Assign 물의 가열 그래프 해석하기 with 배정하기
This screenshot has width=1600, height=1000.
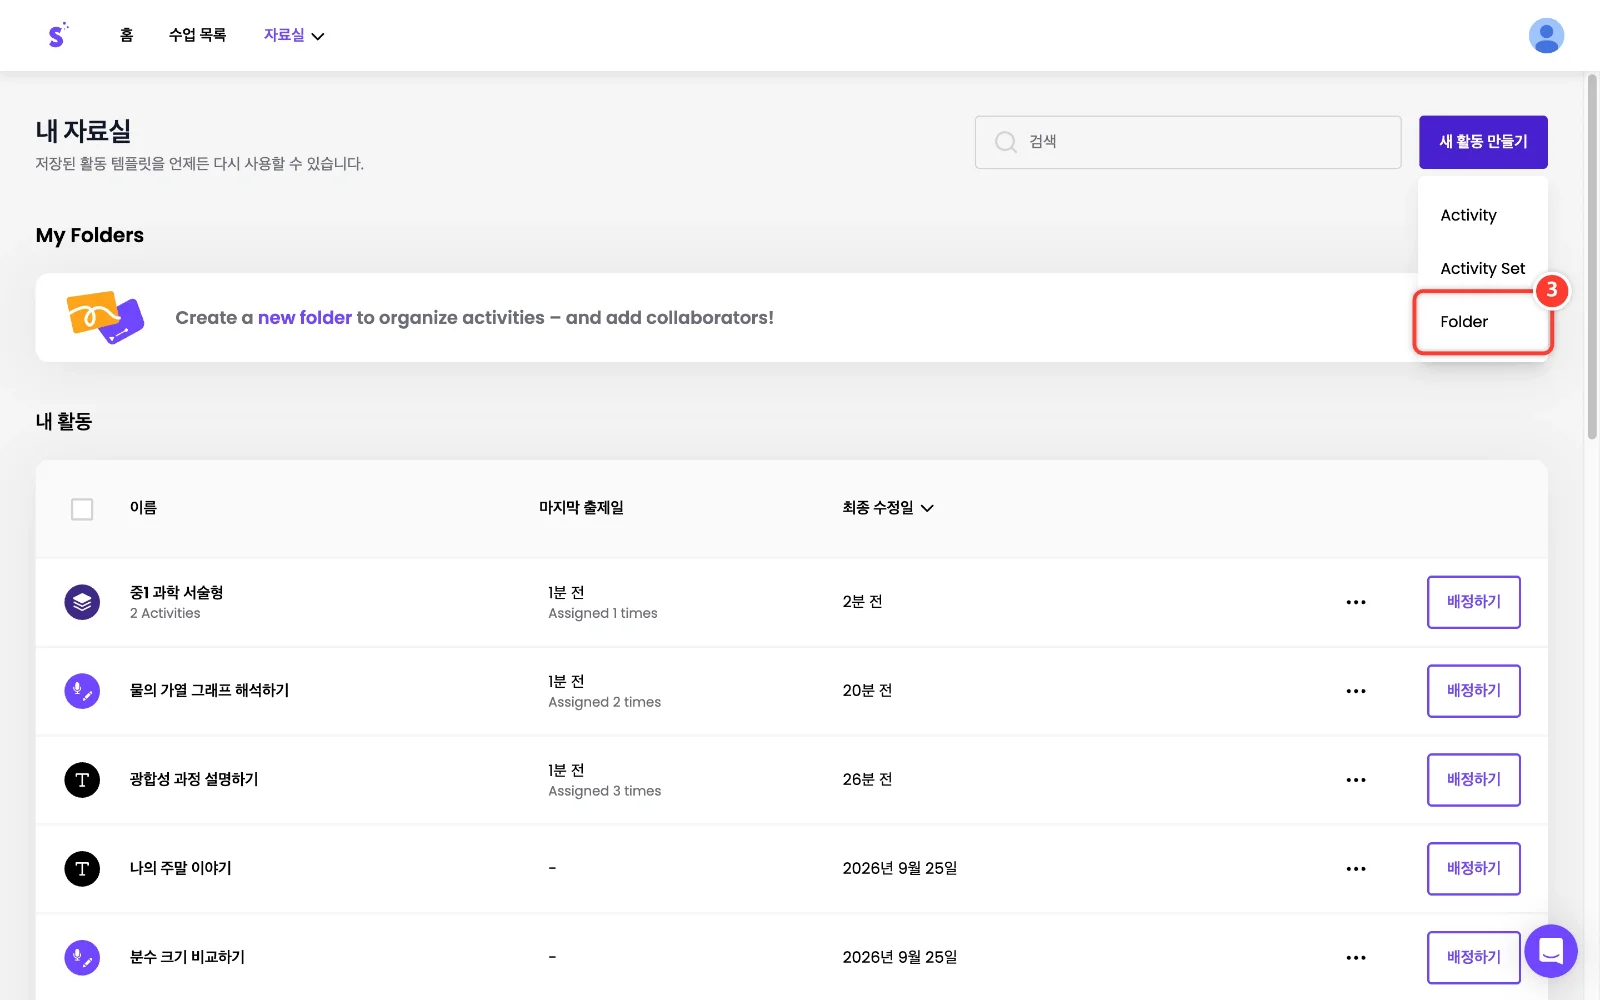click(x=1474, y=691)
